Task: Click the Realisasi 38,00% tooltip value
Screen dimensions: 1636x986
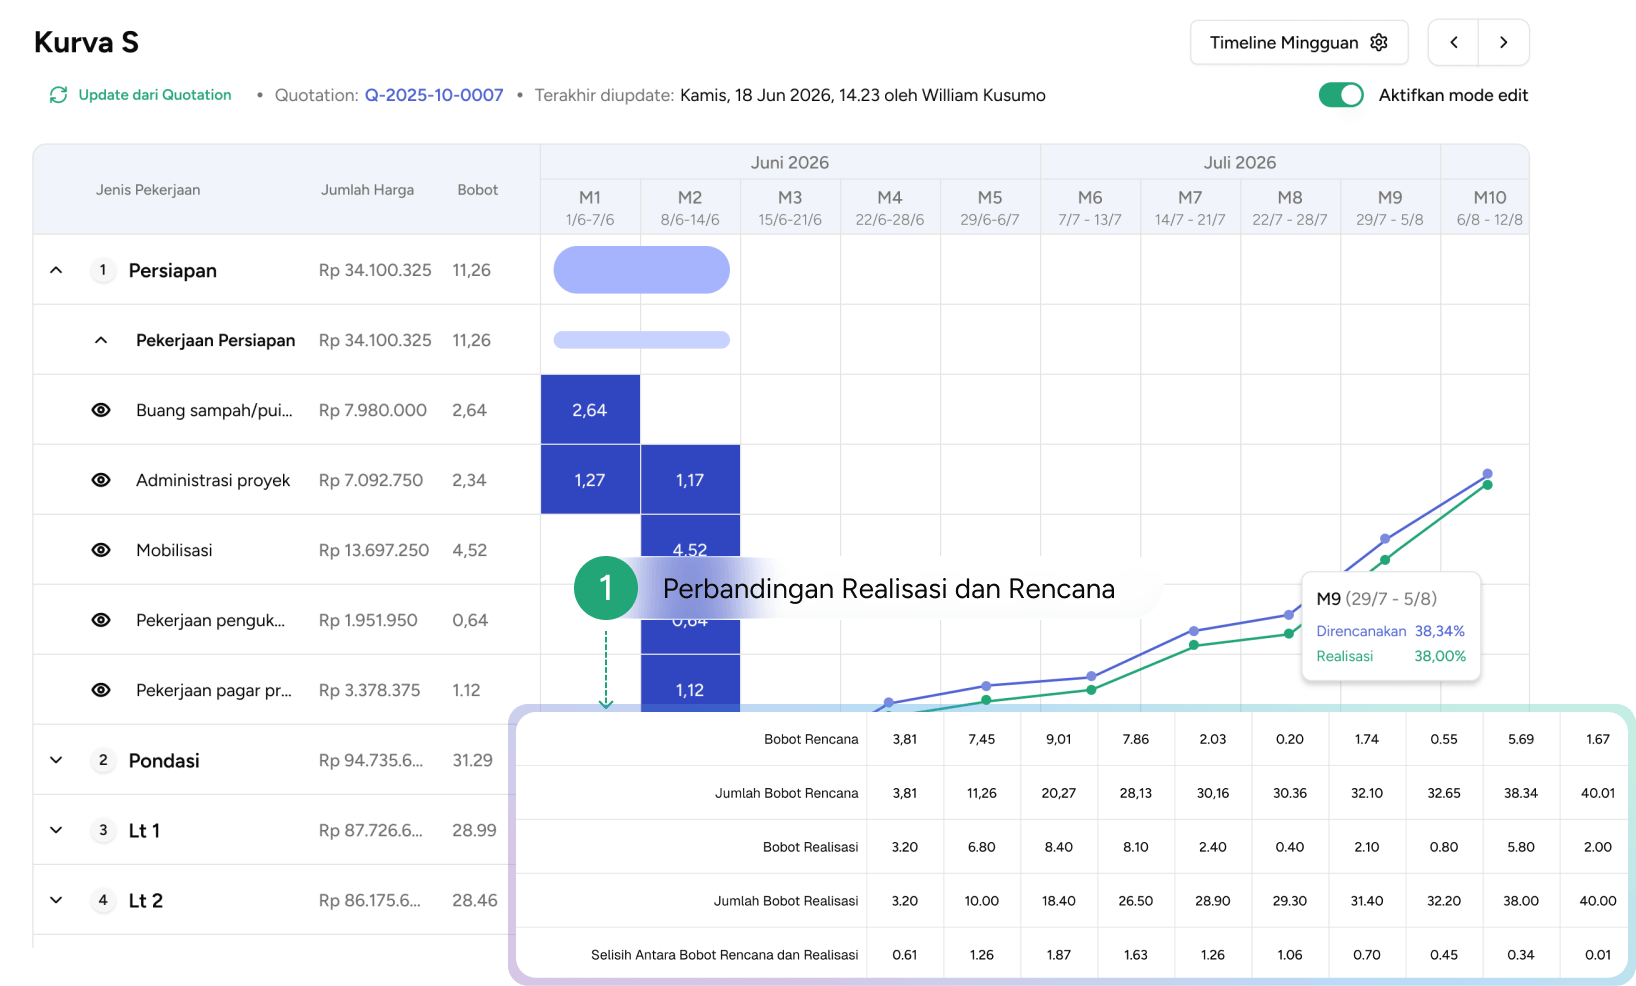Action: [x=1440, y=656]
